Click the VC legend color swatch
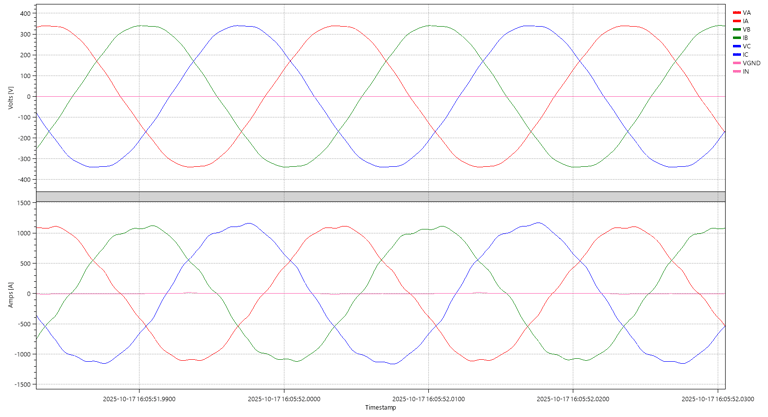This screenshot has height=417, width=768. pos(737,46)
